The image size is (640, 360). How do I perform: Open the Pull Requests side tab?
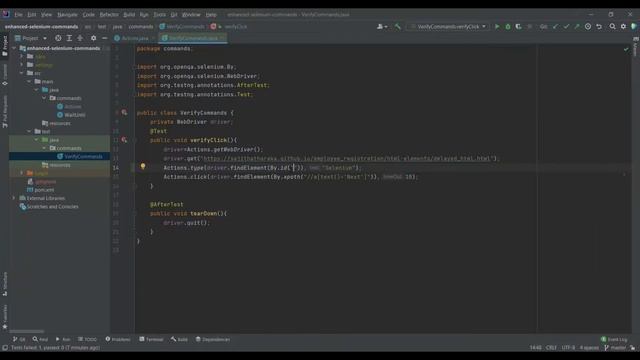pyautogui.click(x=4, y=111)
